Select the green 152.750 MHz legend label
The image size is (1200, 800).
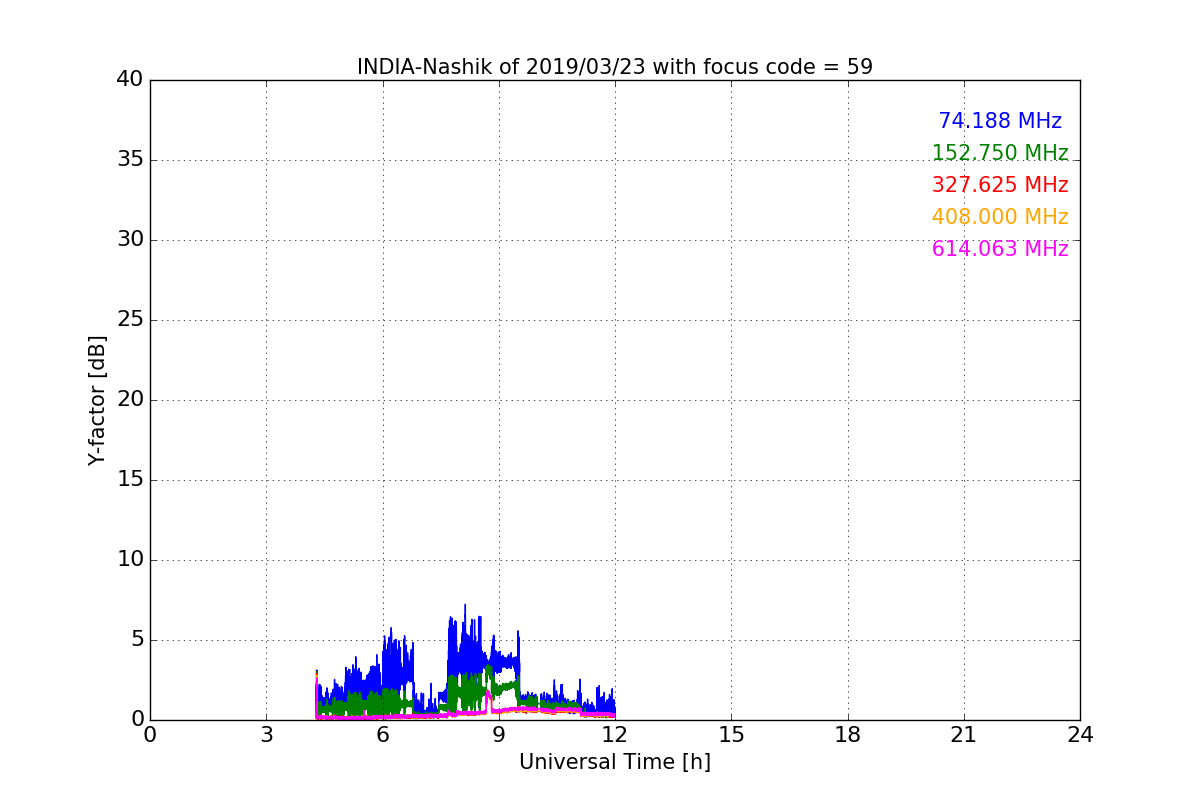click(x=999, y=153)
